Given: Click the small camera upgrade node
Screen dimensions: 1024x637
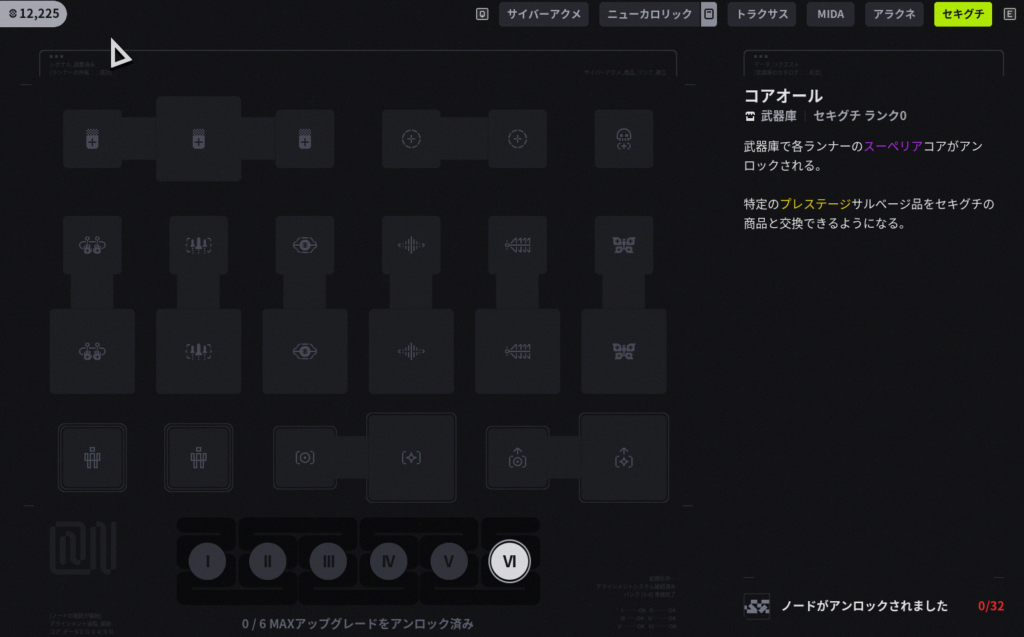Looking at the screenshot, I should click(x=305, y=458).
